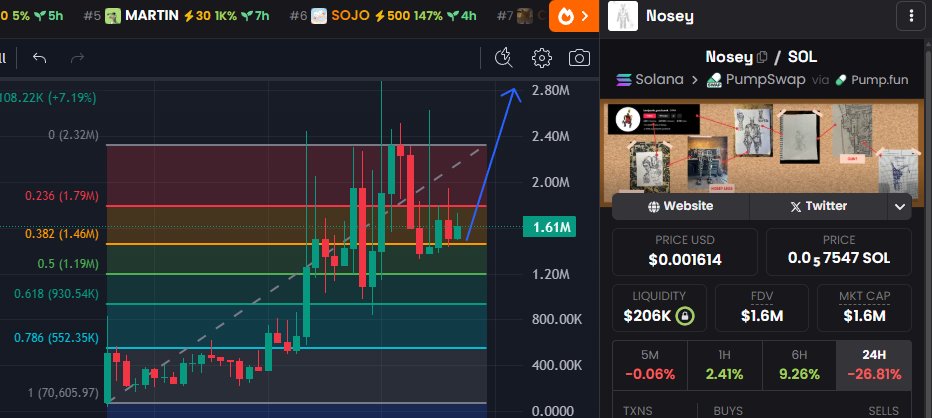Open trending token #5 MARTIN
The width and height of the screenshot is (932, 418).
(177, 15)
